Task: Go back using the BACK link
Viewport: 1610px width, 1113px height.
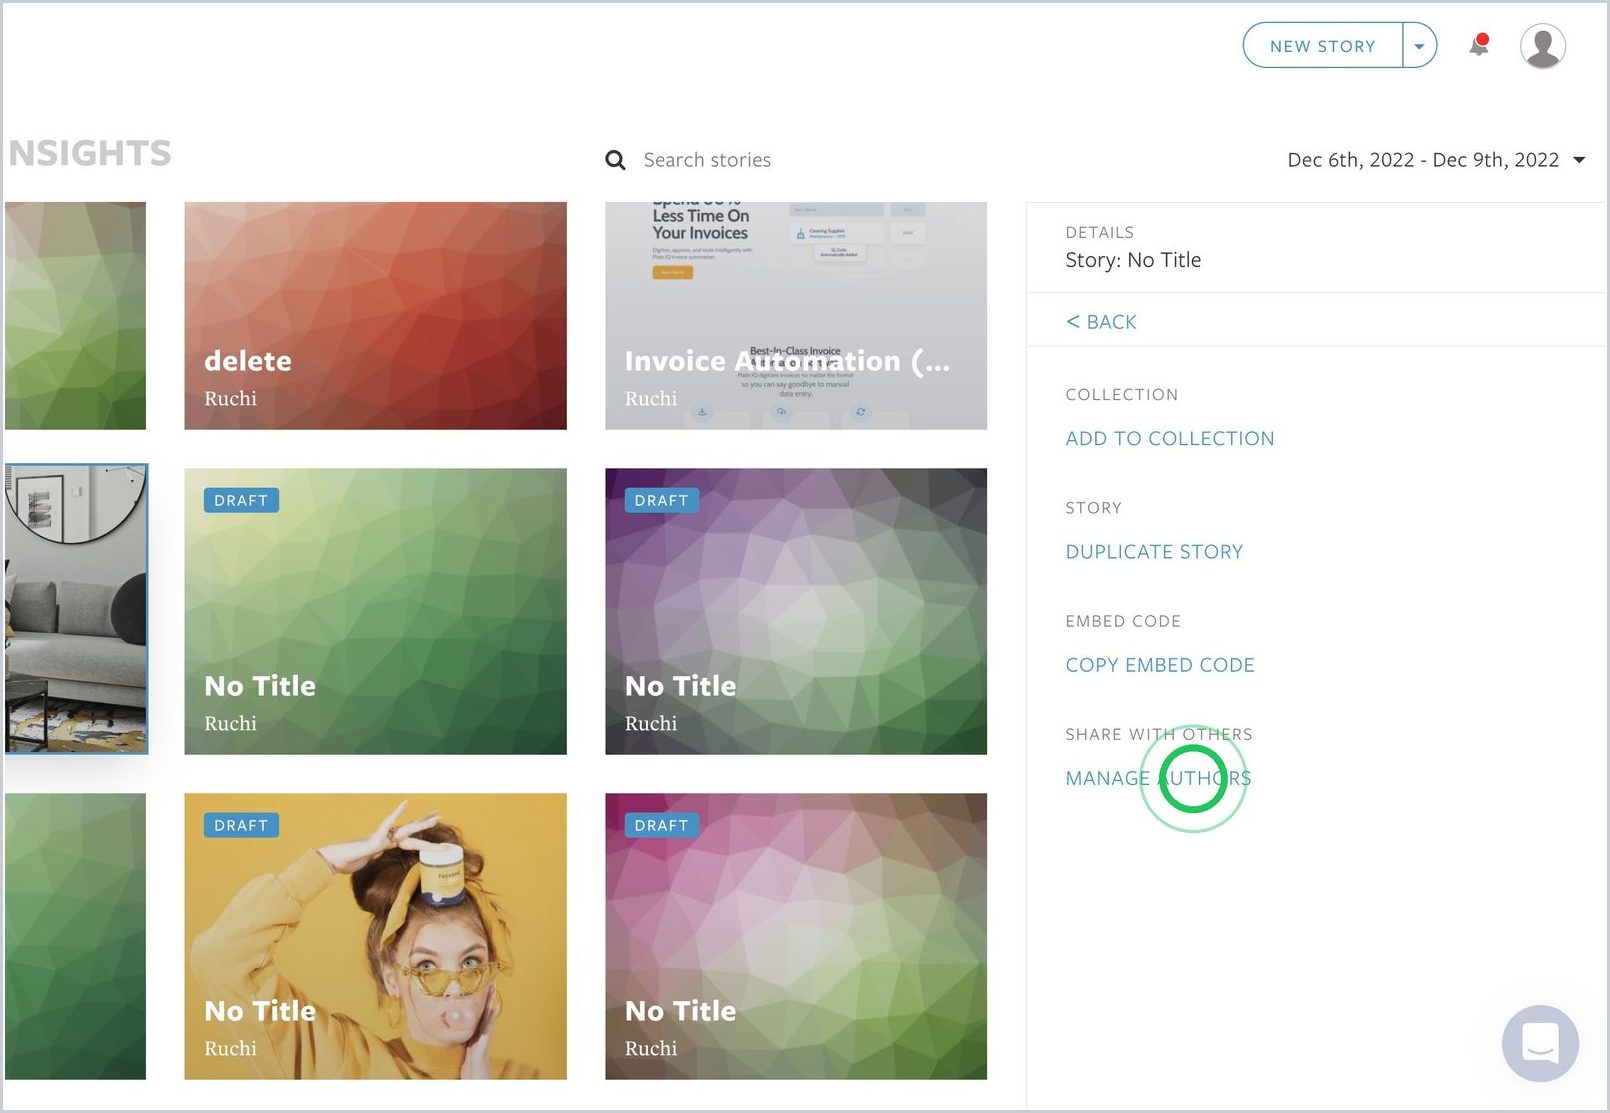Action: 1101,322
